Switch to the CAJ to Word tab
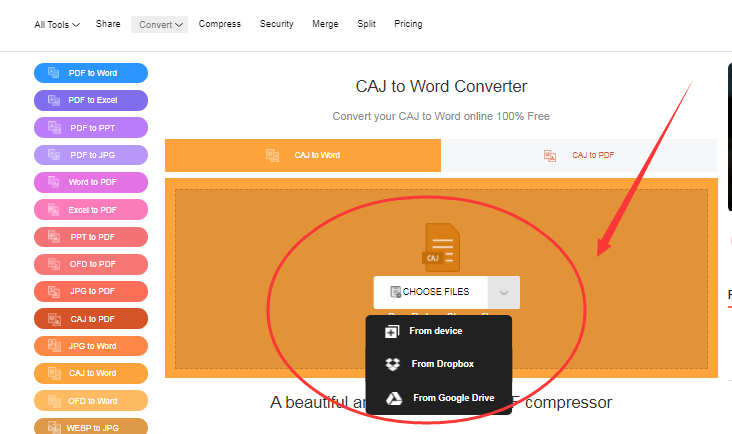This screenshot has height=434, width=732. [x=303, y=155]
